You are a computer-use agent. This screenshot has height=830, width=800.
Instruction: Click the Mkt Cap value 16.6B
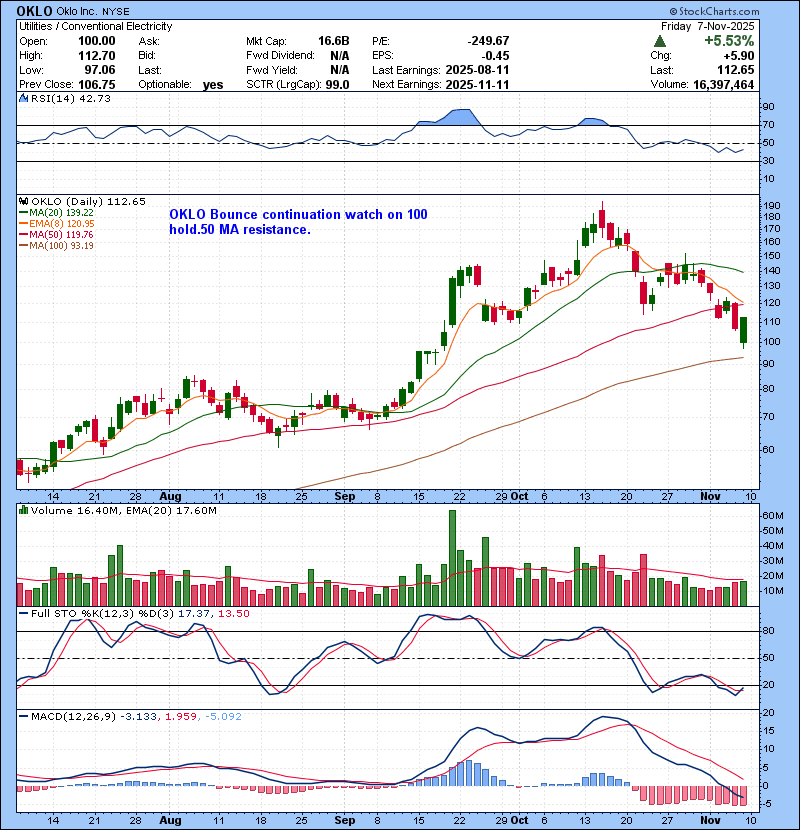click(x=334, y=41)
